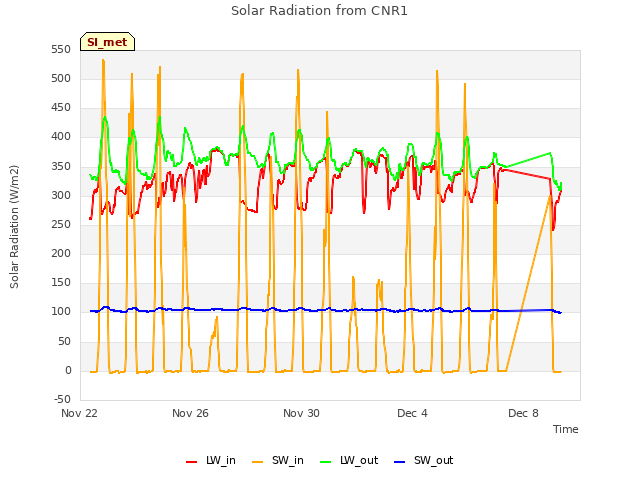The width and height of the screenshot is (640, 480).
Task: Click the 100 y-axis tick label
Action: click(x=61, y=311)
